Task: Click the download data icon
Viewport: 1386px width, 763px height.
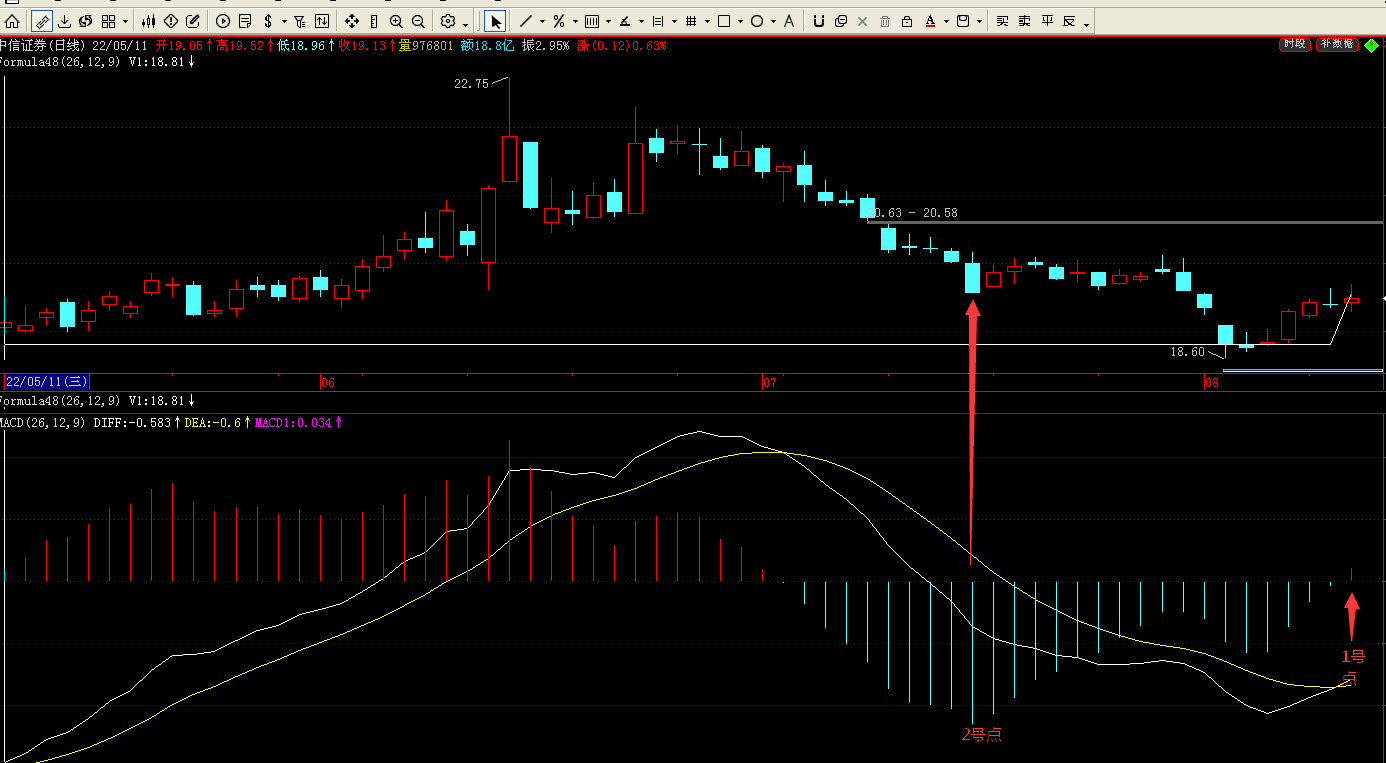Action: click(x=64, y=21)
